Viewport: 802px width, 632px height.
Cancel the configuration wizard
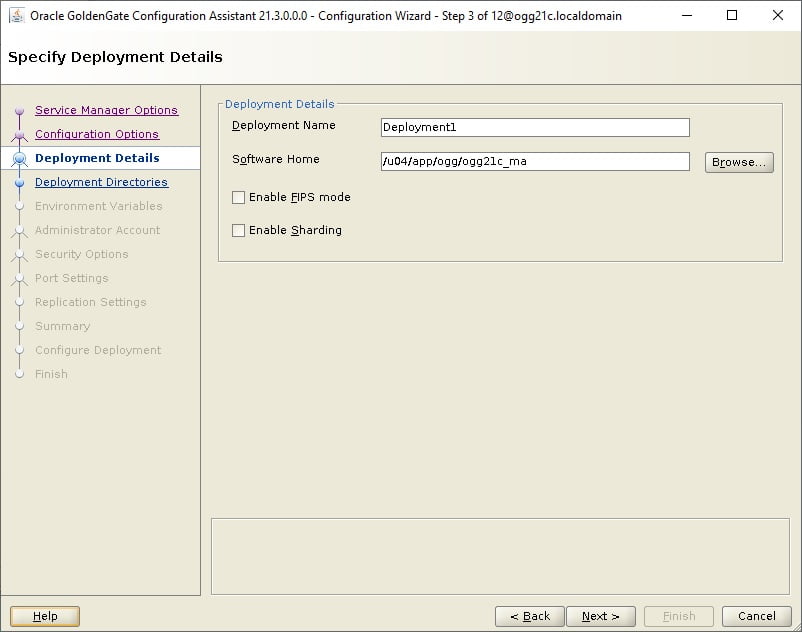[757, 616]
